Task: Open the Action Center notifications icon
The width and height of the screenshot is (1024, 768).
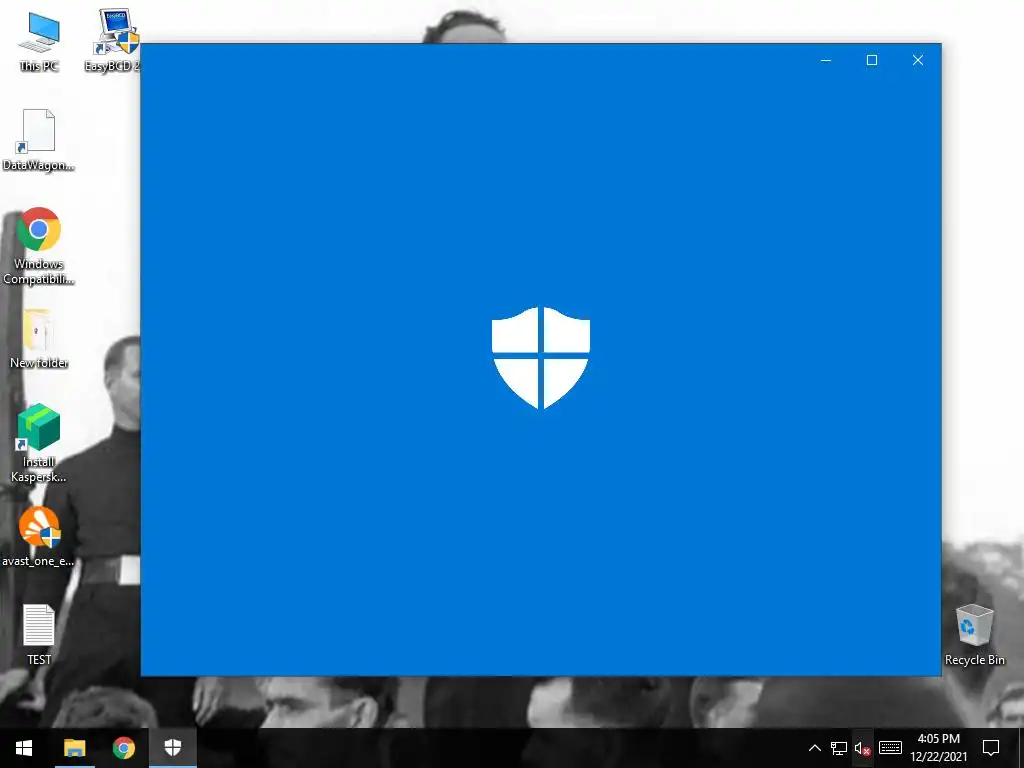Action: [x=991, y=748]
